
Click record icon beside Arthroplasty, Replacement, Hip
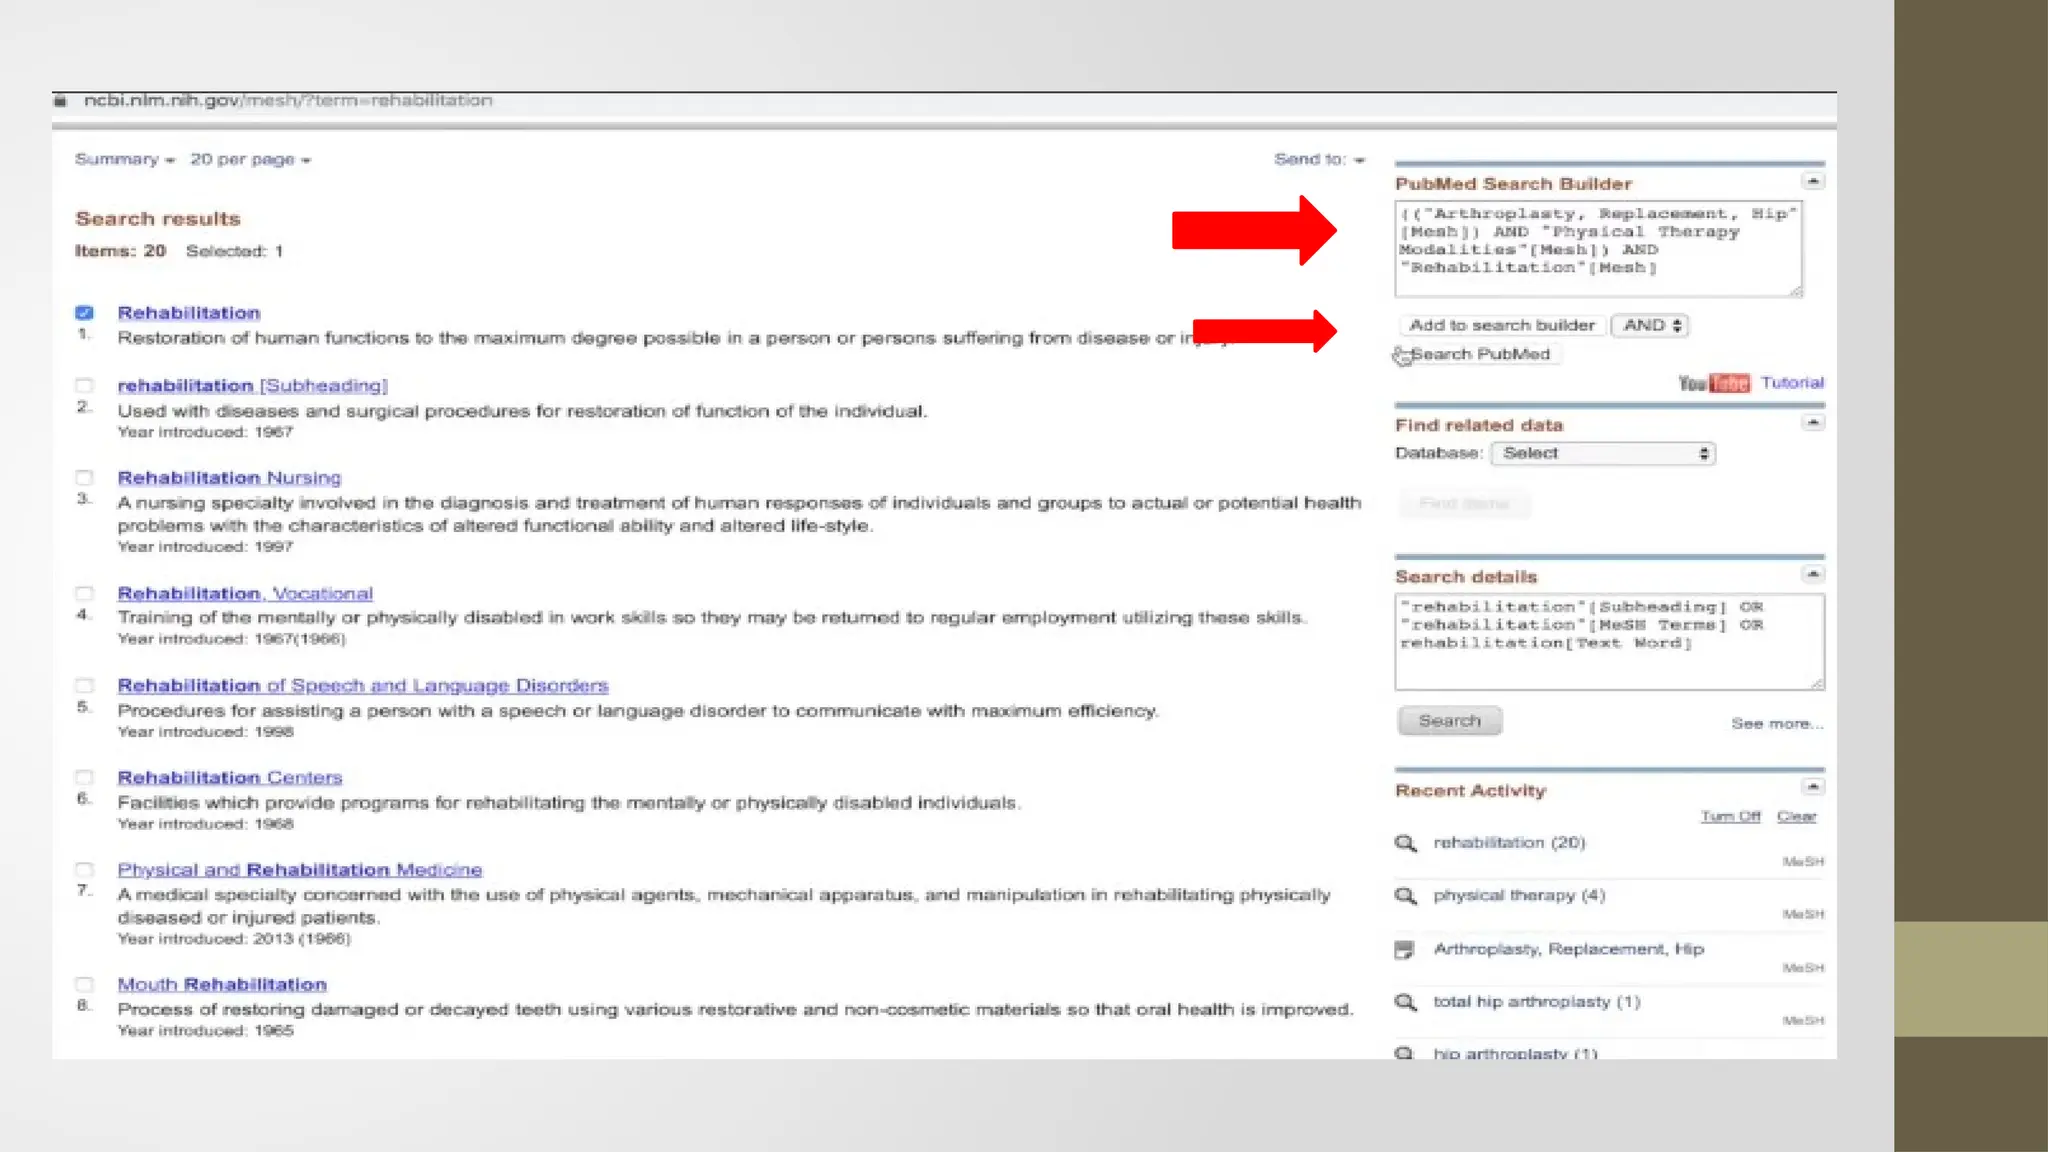pos(1405,949)
